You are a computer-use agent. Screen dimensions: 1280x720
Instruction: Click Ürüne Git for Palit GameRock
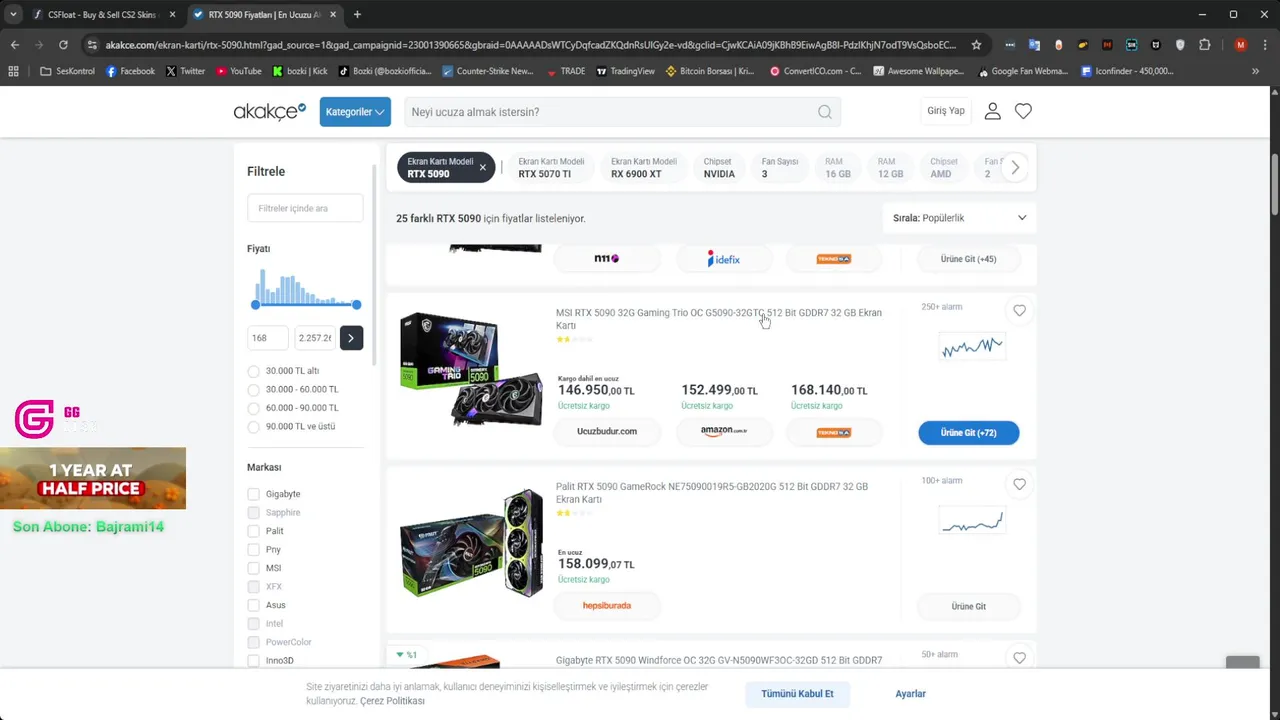[x=969, y=607]
